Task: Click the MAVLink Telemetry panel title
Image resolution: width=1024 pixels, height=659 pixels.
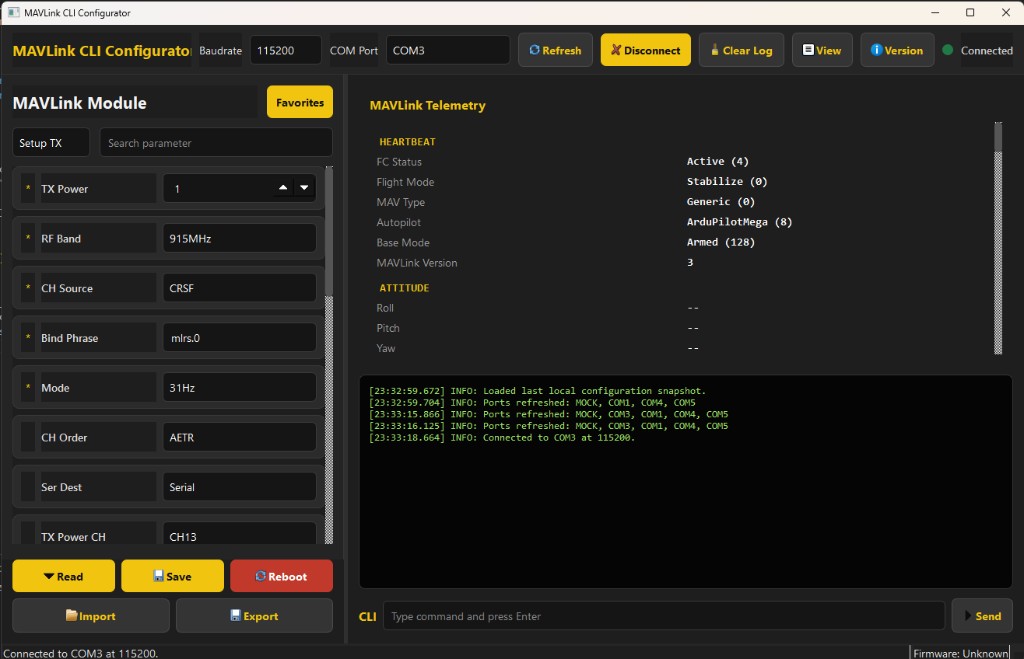Action: pyautogui.click(x=427, y=105)
